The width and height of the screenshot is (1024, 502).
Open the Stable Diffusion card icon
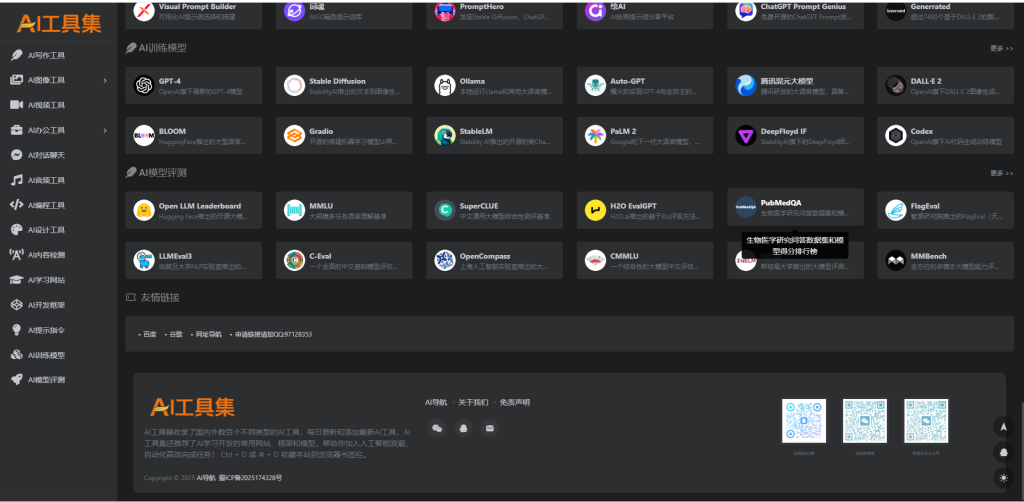pyautogui.click(x=295, y=86)
